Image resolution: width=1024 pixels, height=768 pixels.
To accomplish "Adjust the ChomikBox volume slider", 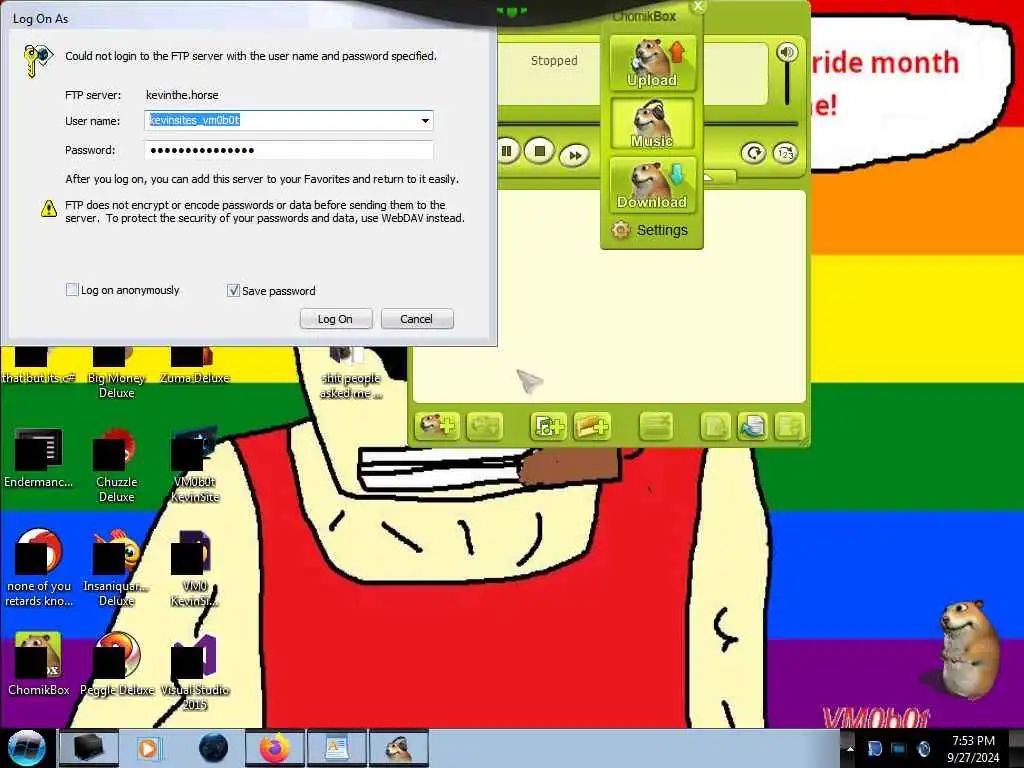I will point(788,84).
